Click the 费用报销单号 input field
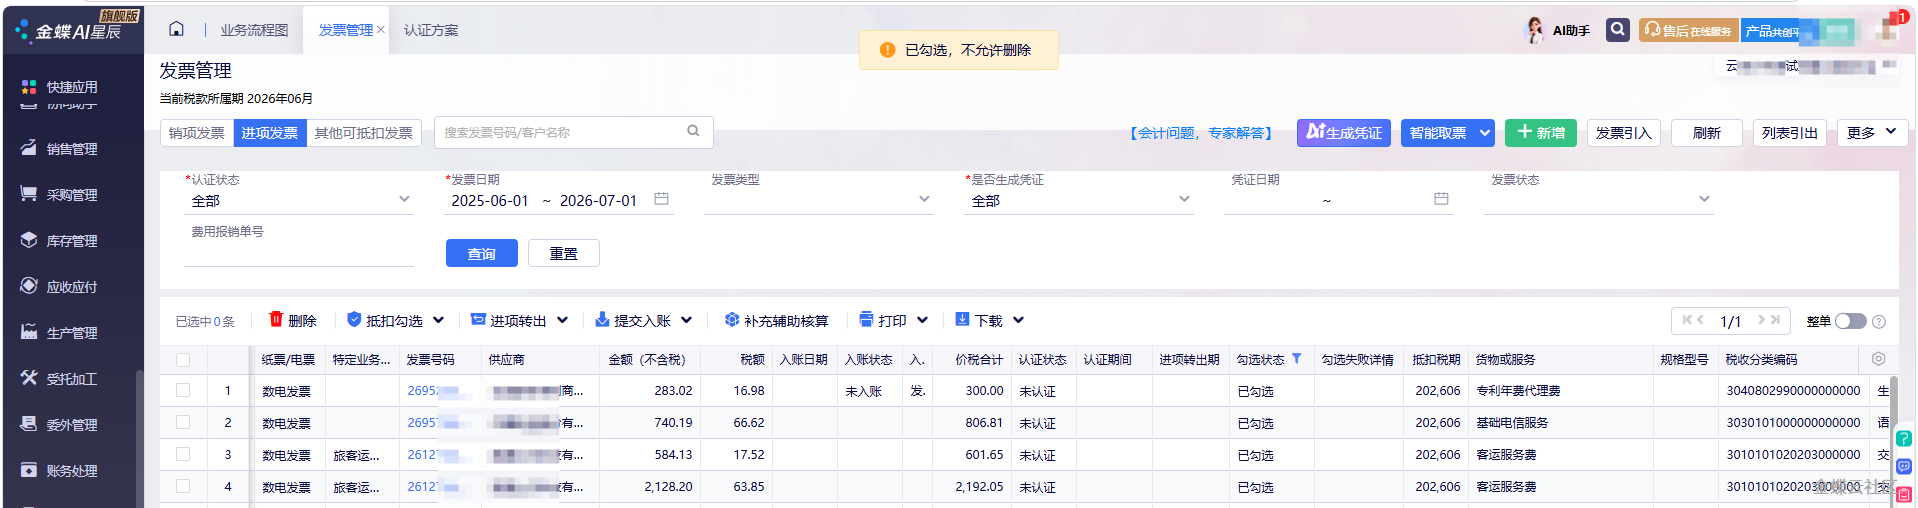This screenshot has width=1918, height=508. tap(299, 254)
